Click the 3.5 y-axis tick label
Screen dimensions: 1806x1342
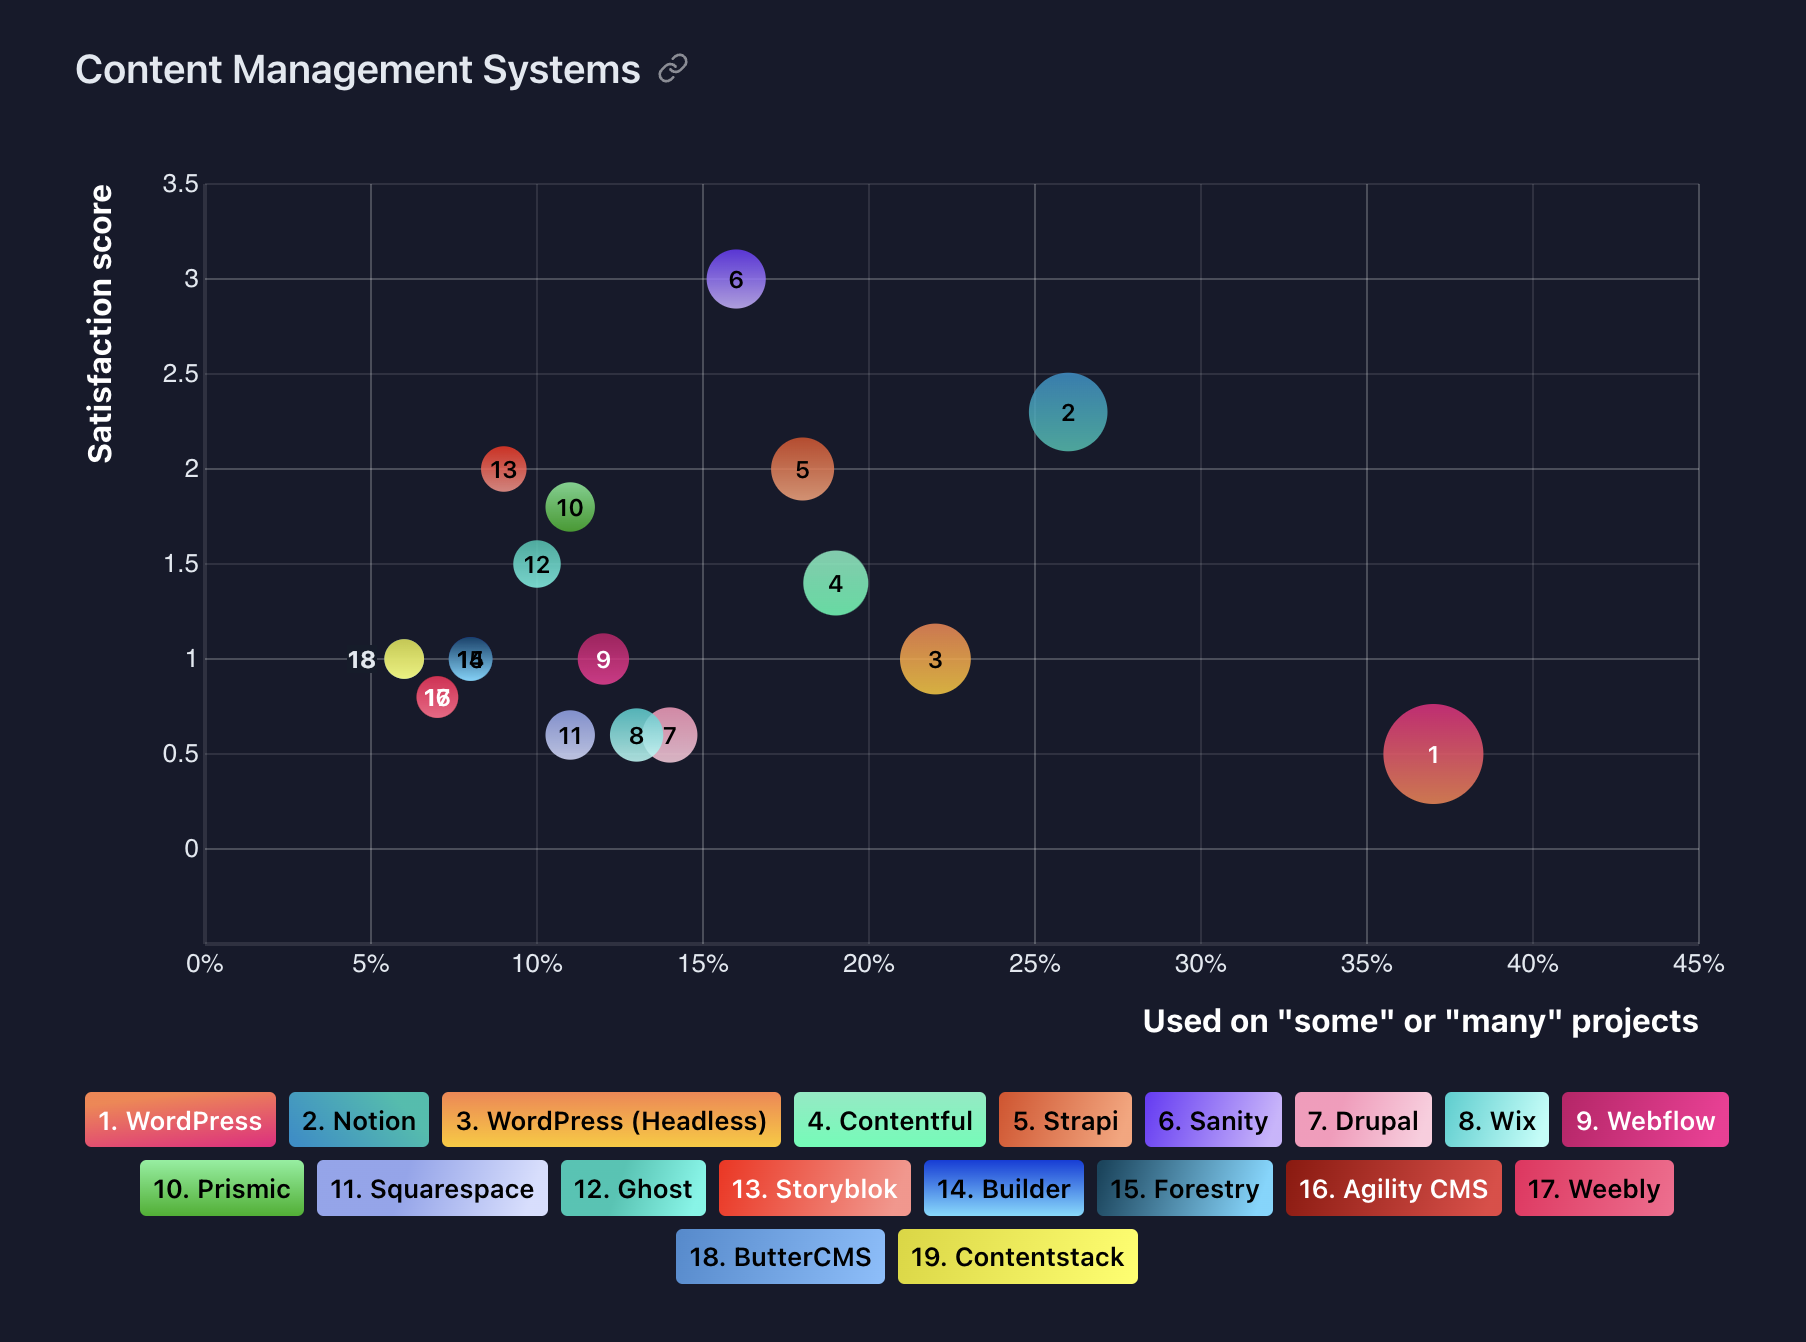click(181, 183)
